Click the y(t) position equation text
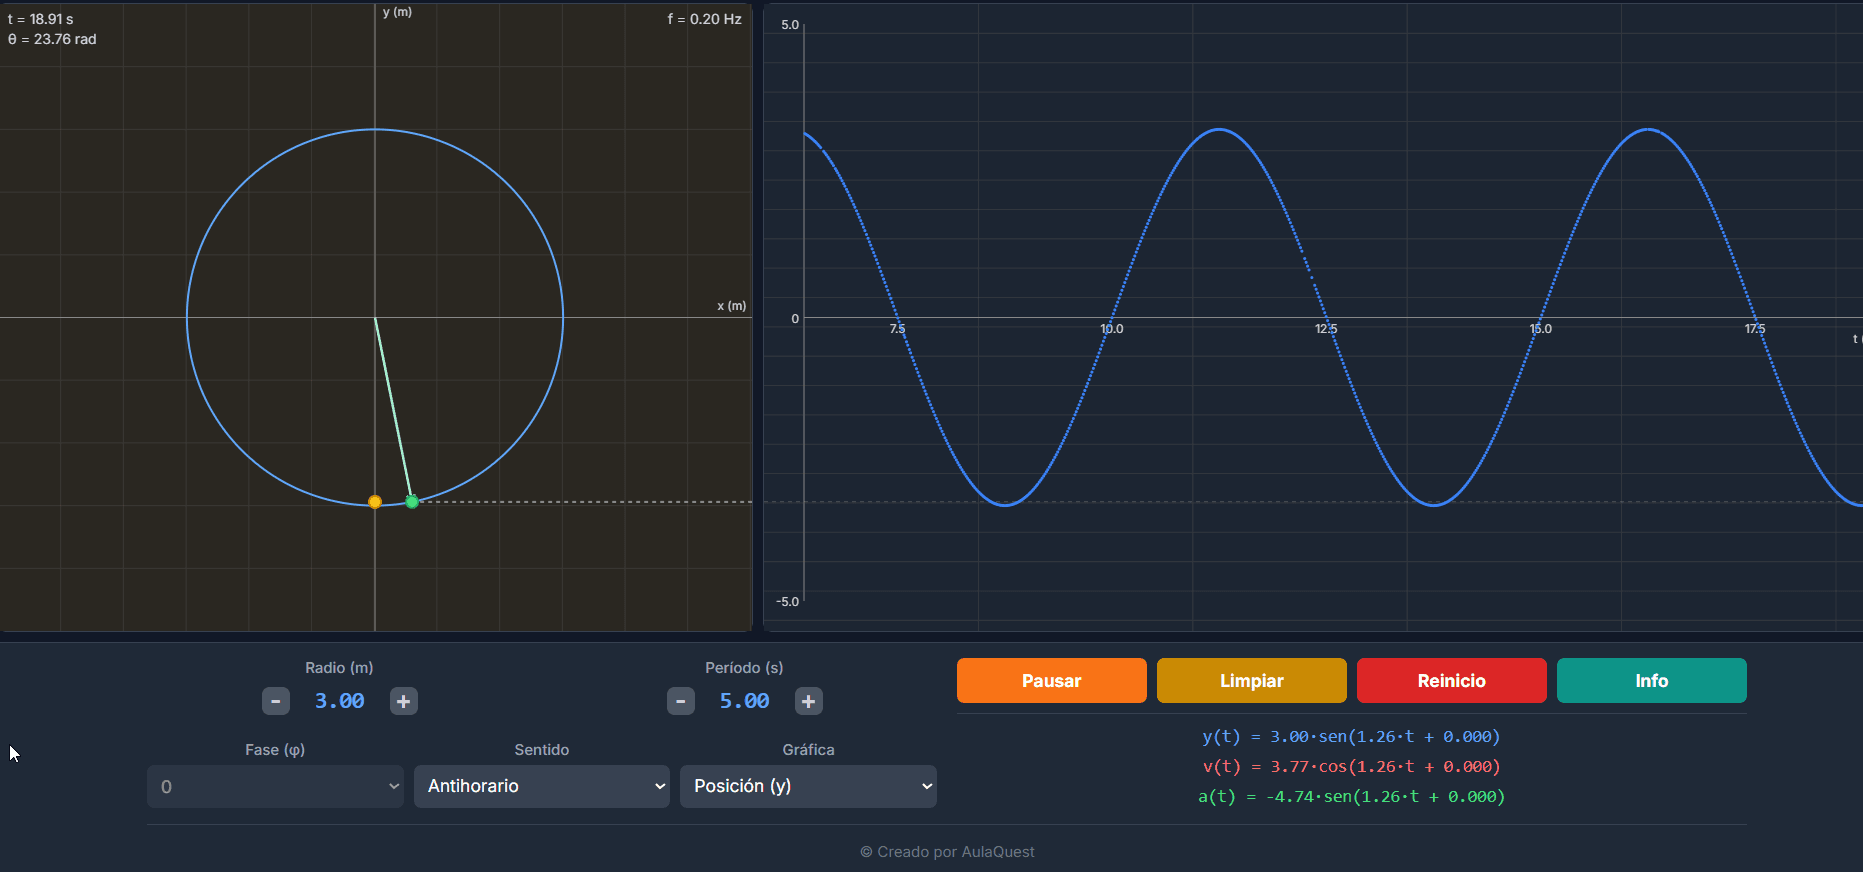Image resolution: width=1863 pixels, height=872 pixels. [1351, 737]
